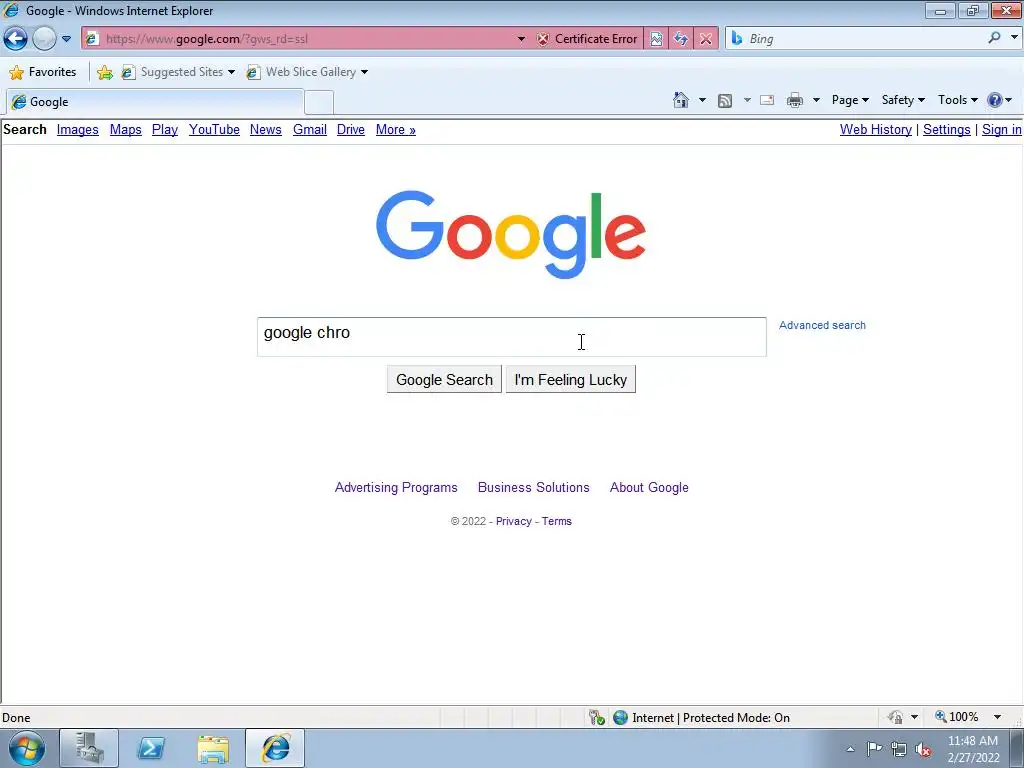This screenshot has height=768, width=1024.
Task: Click the Internet Protected Mode zone indicator
Action: coord(702,718)
